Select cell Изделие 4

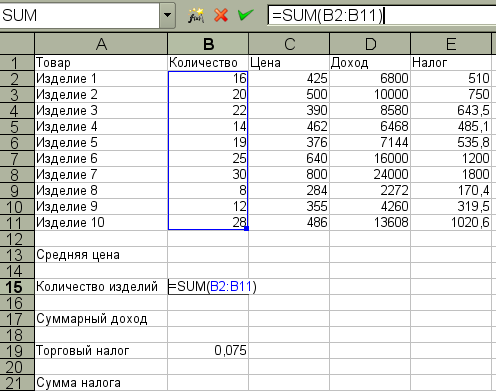pos(101,127)
